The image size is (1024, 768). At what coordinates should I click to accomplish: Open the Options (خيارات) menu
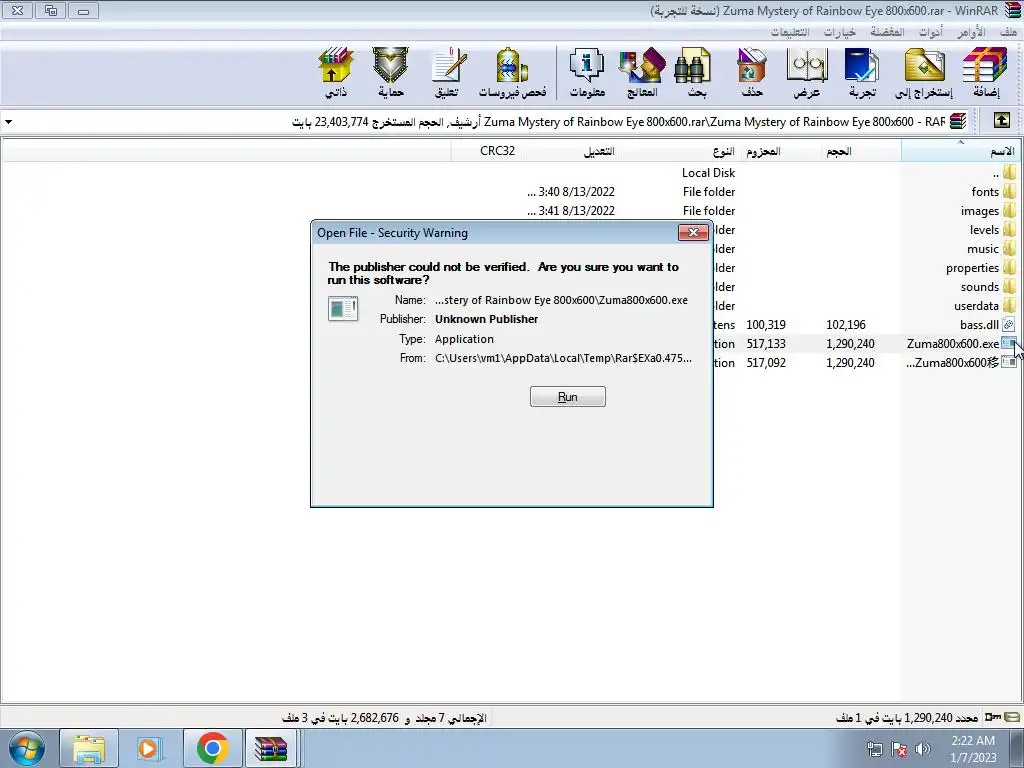839,32
